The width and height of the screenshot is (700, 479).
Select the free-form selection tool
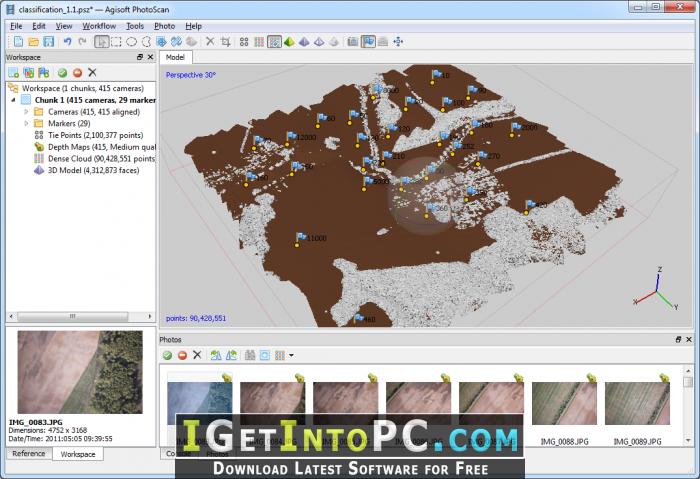[x=146, y=42]
